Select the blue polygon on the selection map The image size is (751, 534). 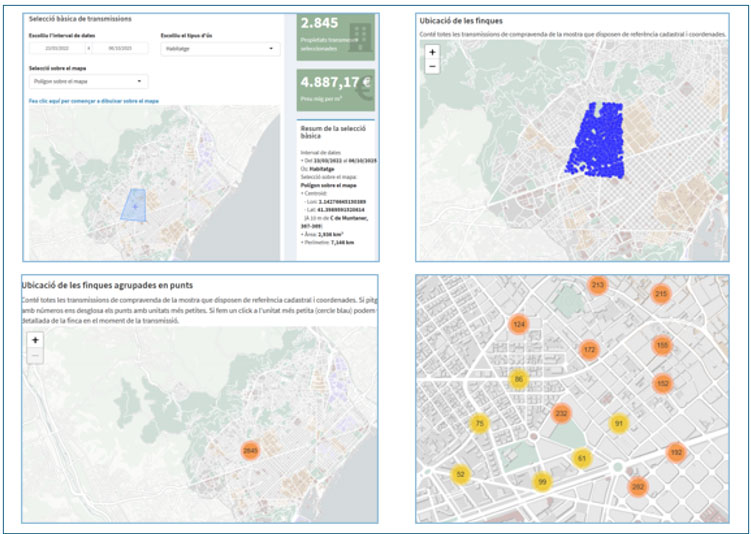(133, 203)
